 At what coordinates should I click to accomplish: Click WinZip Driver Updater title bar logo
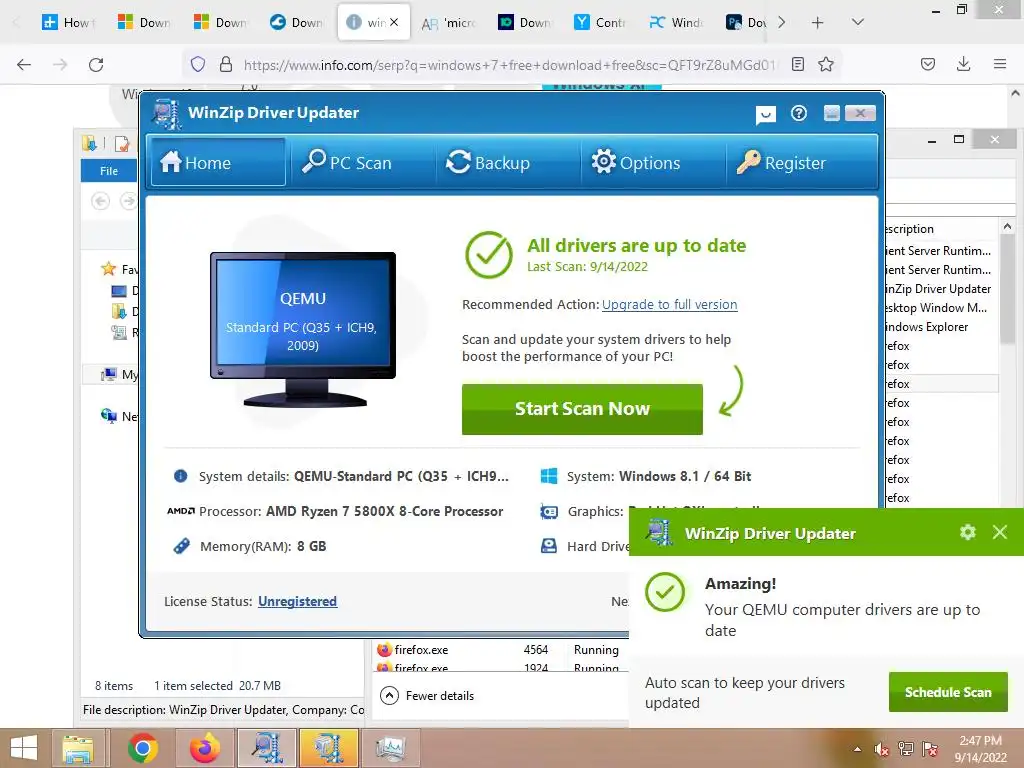point(167,113)
